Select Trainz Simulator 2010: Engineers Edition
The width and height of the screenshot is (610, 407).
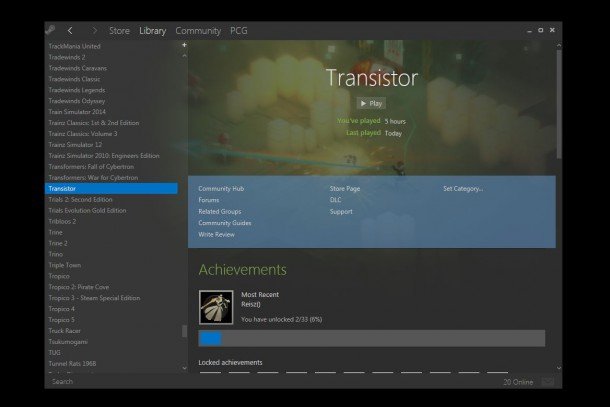104,156
